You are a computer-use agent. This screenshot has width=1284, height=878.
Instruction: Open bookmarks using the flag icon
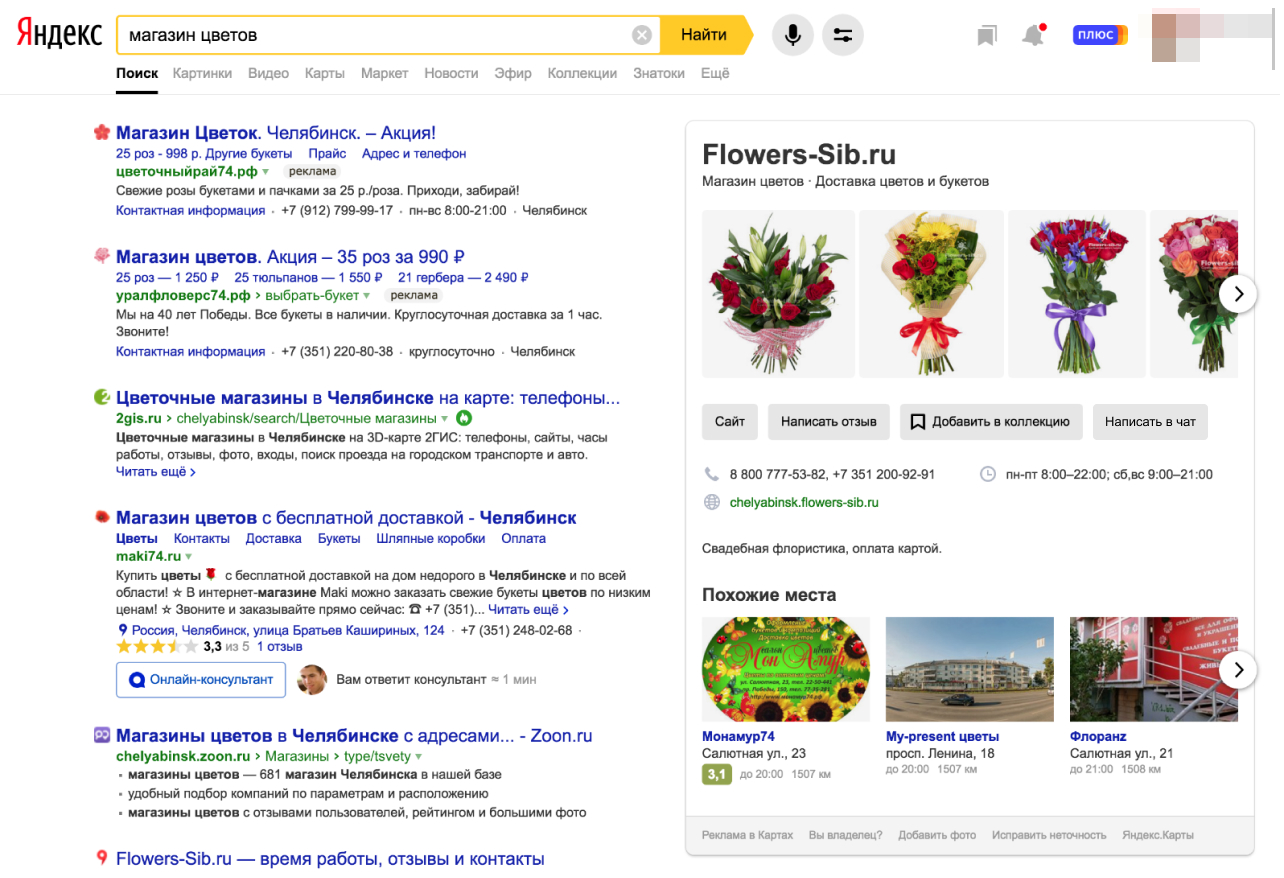[x=986, y=34]
